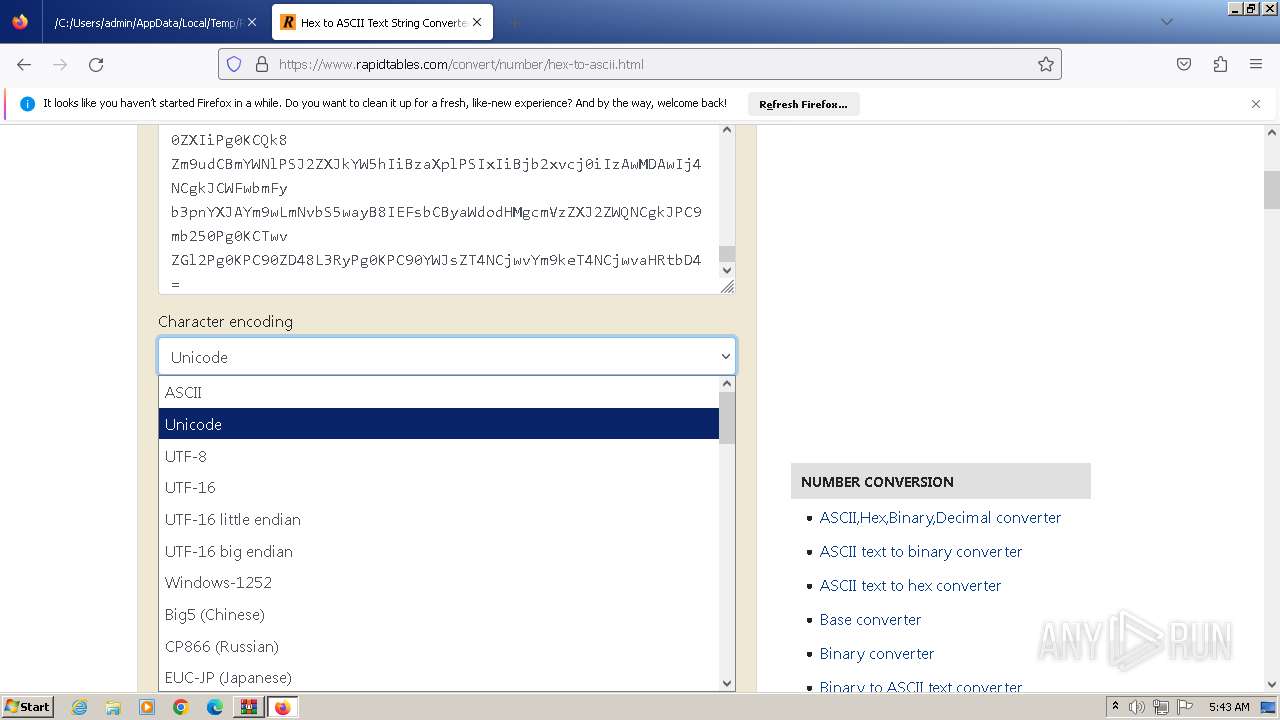Click the WinRAR taskbar icon
This screenshot has width=1280, height=720.
pos(248,707)
